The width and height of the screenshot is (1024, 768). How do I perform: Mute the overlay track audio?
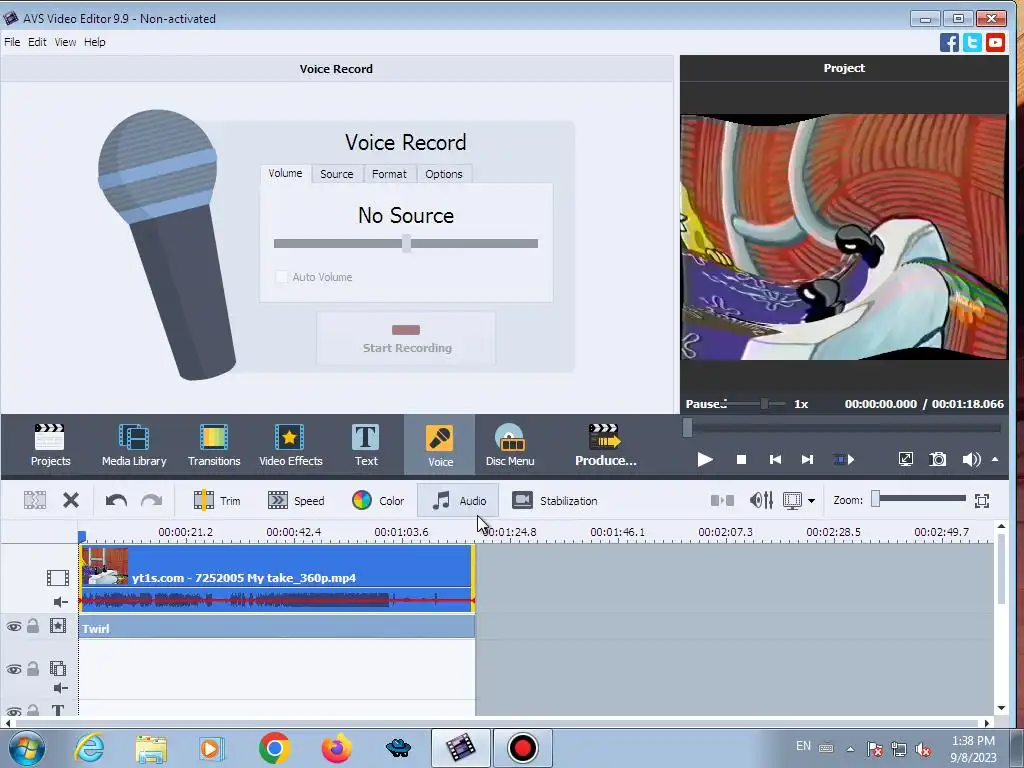(60, 688)
